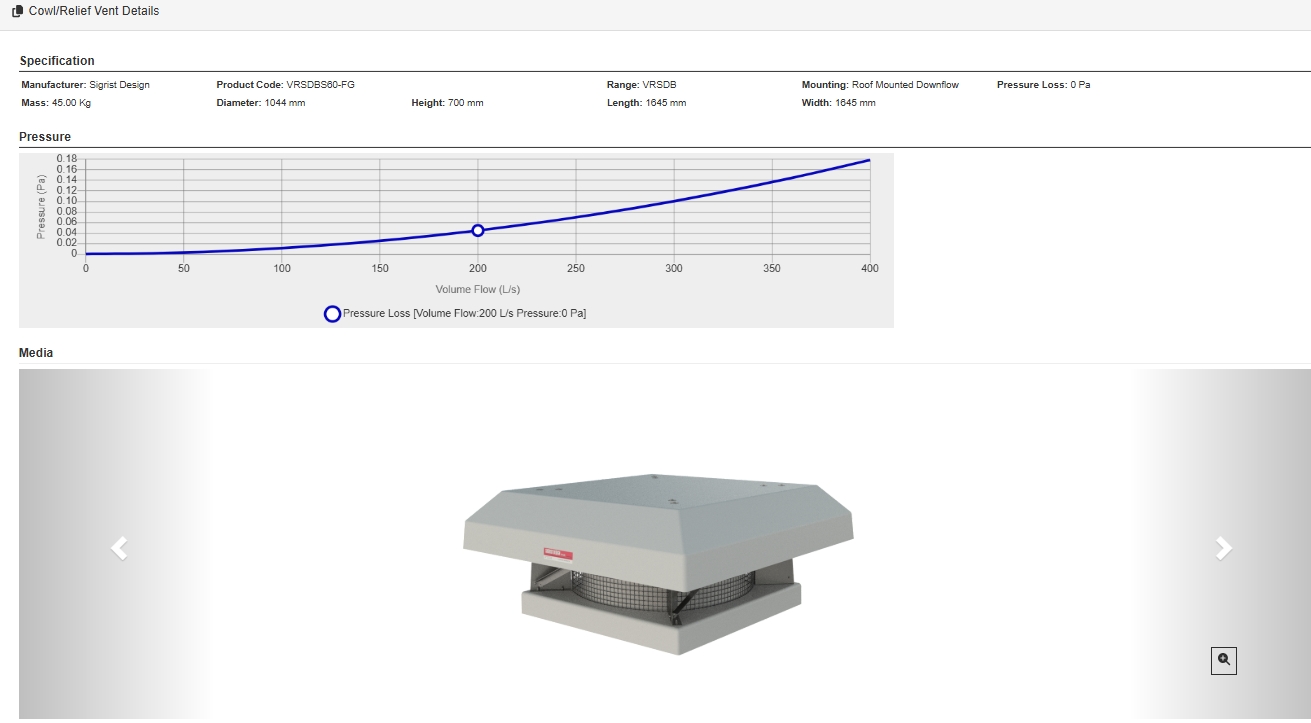1311x723 pixels.
Task: Click the Media section heading
Action: click(x=36, y=353)
